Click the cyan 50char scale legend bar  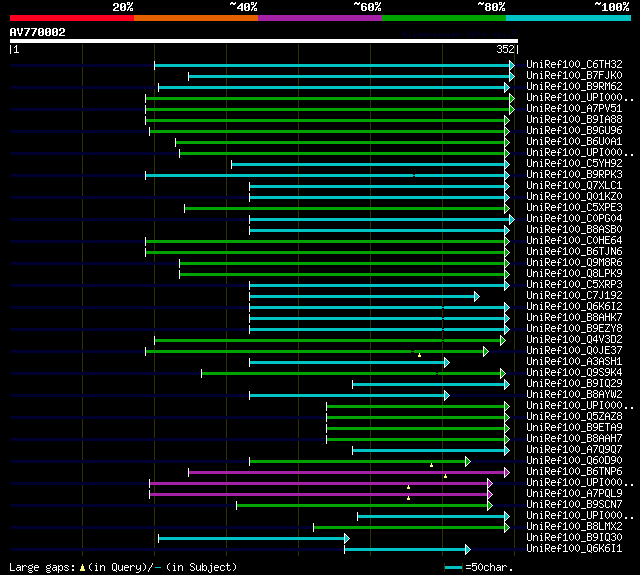point(453,568)
